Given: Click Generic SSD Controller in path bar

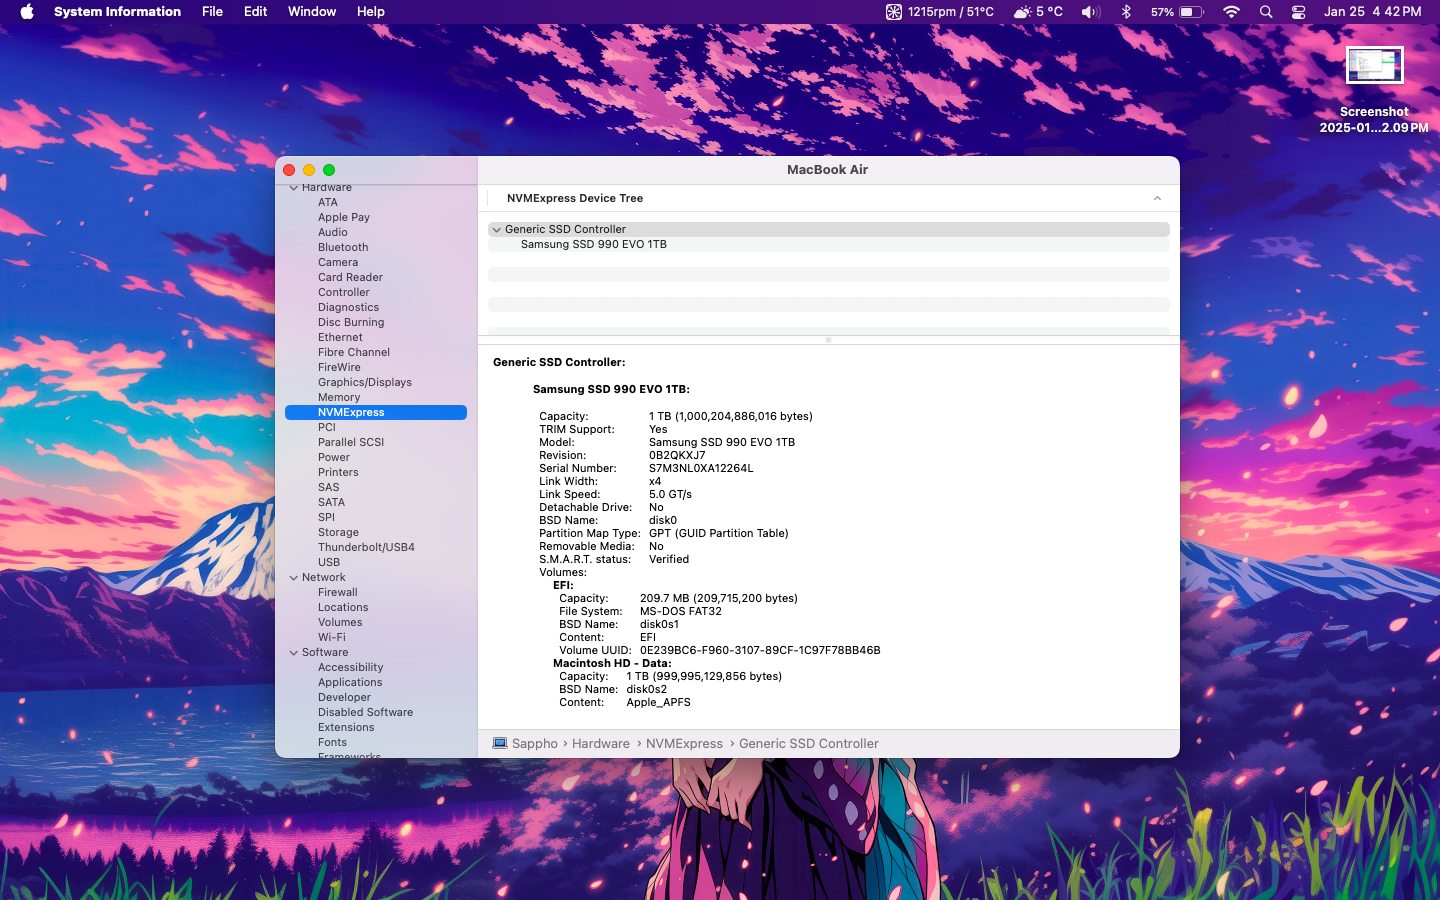Looking at the screenshot, I should pos(808,743).
